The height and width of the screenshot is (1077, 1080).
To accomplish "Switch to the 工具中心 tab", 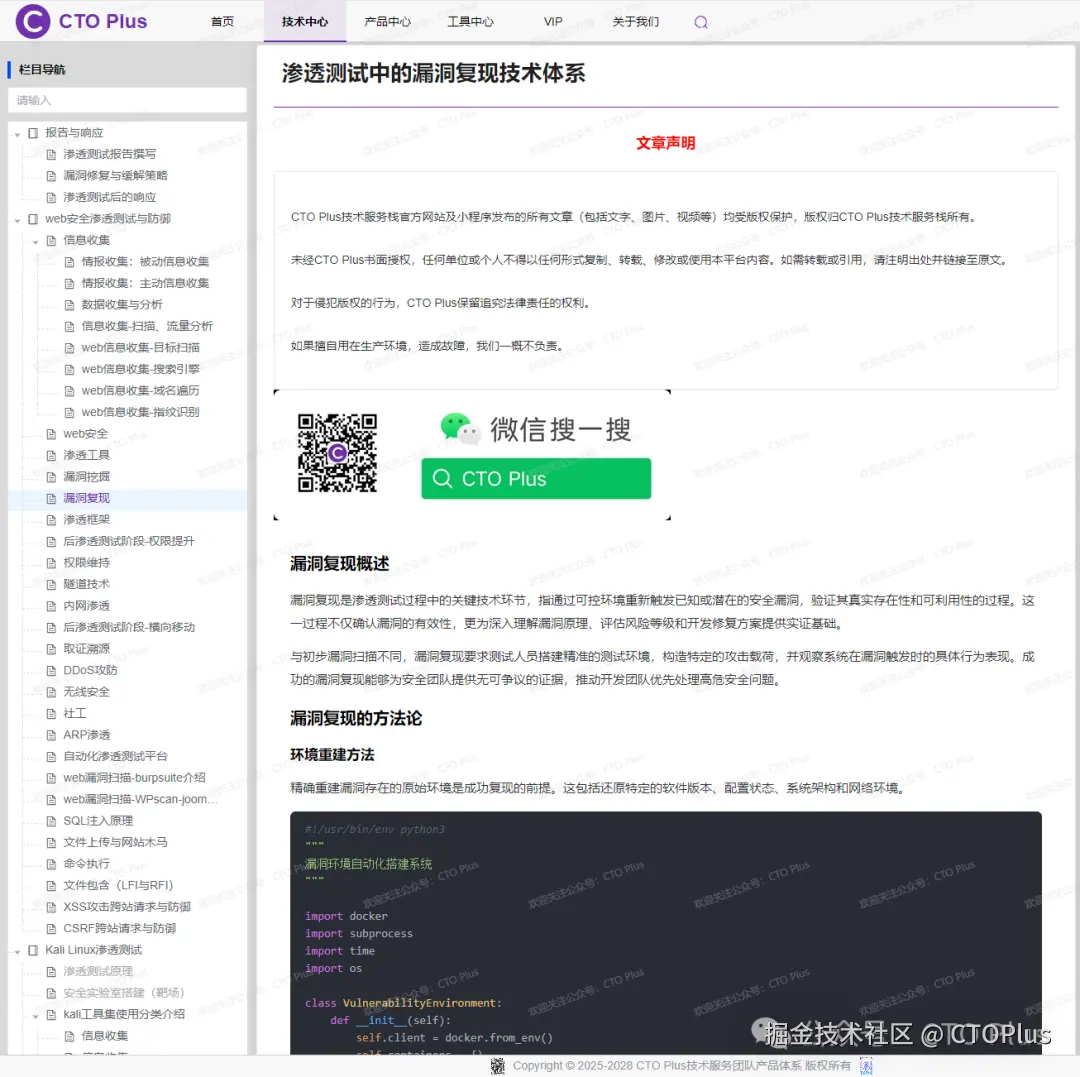I will (x=471, y=21).
